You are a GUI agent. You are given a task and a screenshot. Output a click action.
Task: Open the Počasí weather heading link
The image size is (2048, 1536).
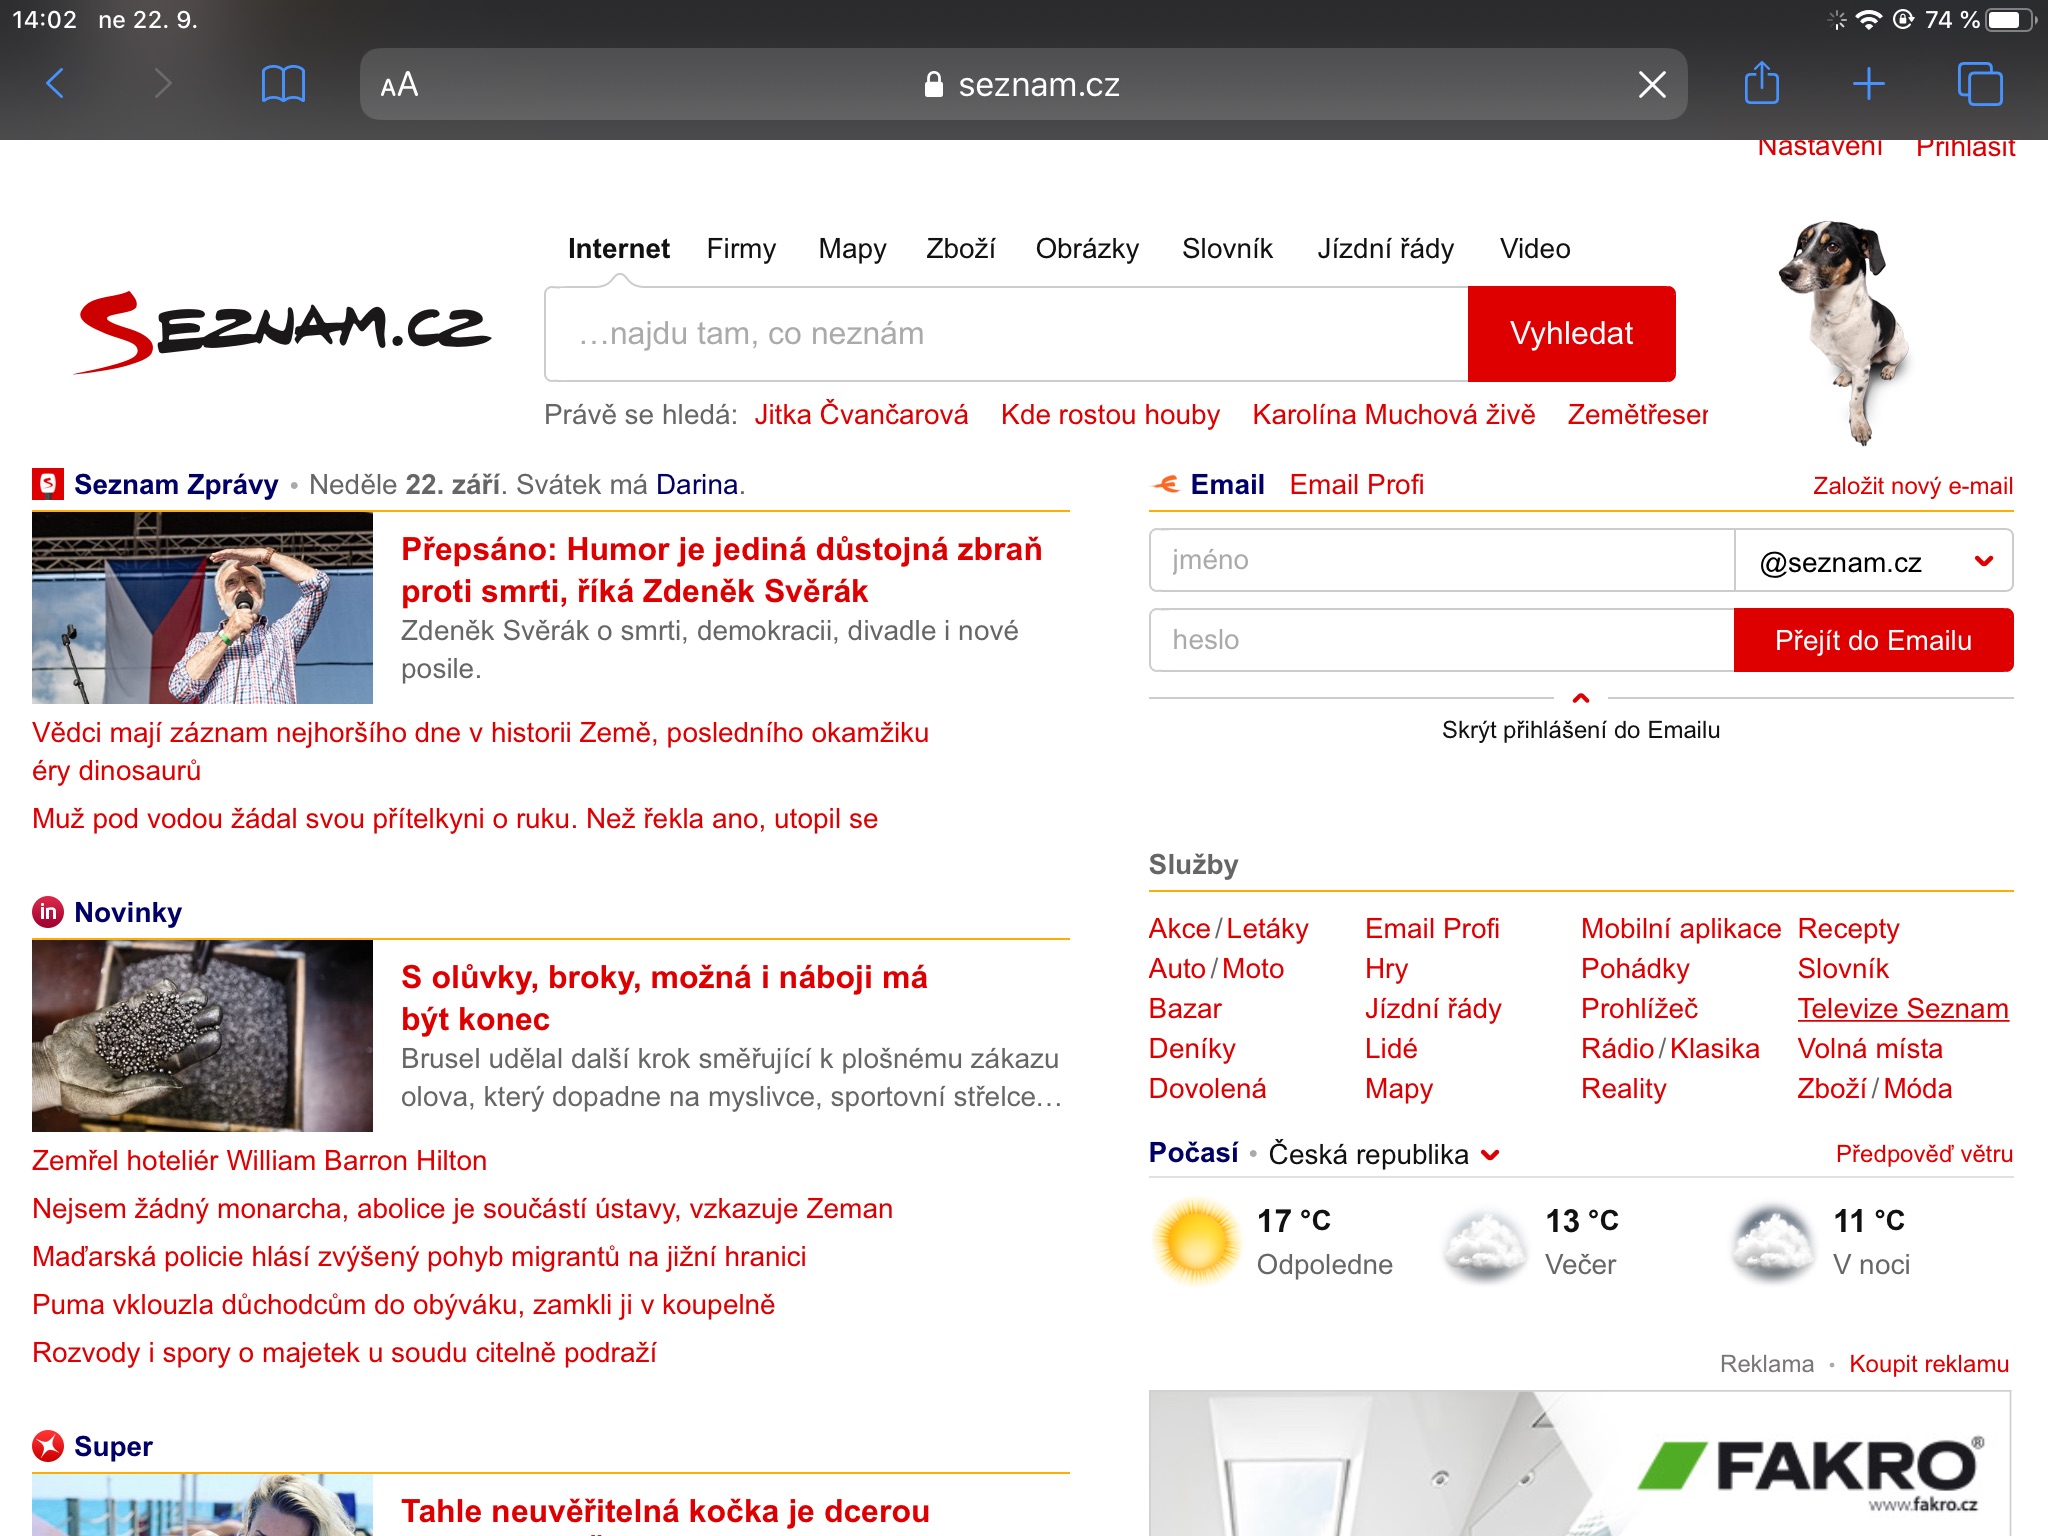[1193, 1153]
